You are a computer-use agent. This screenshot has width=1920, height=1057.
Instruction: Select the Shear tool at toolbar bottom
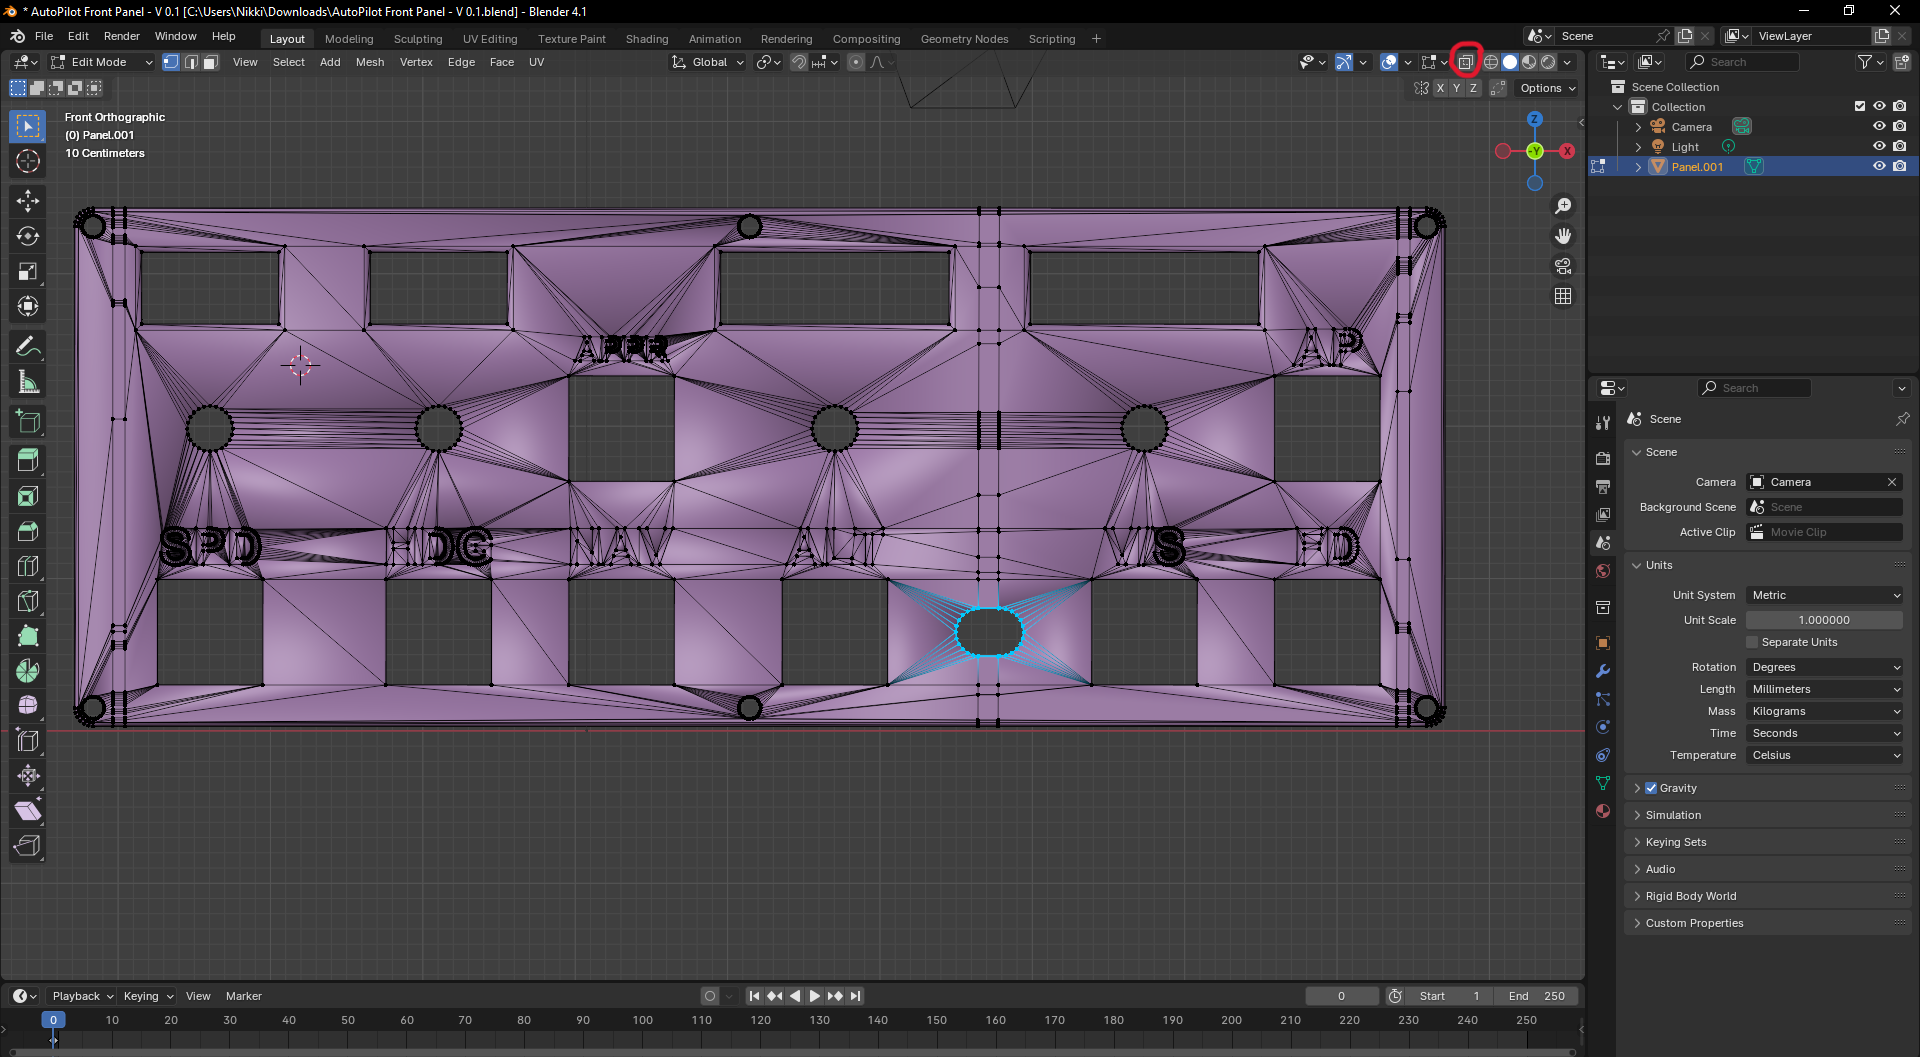(28, 810)
